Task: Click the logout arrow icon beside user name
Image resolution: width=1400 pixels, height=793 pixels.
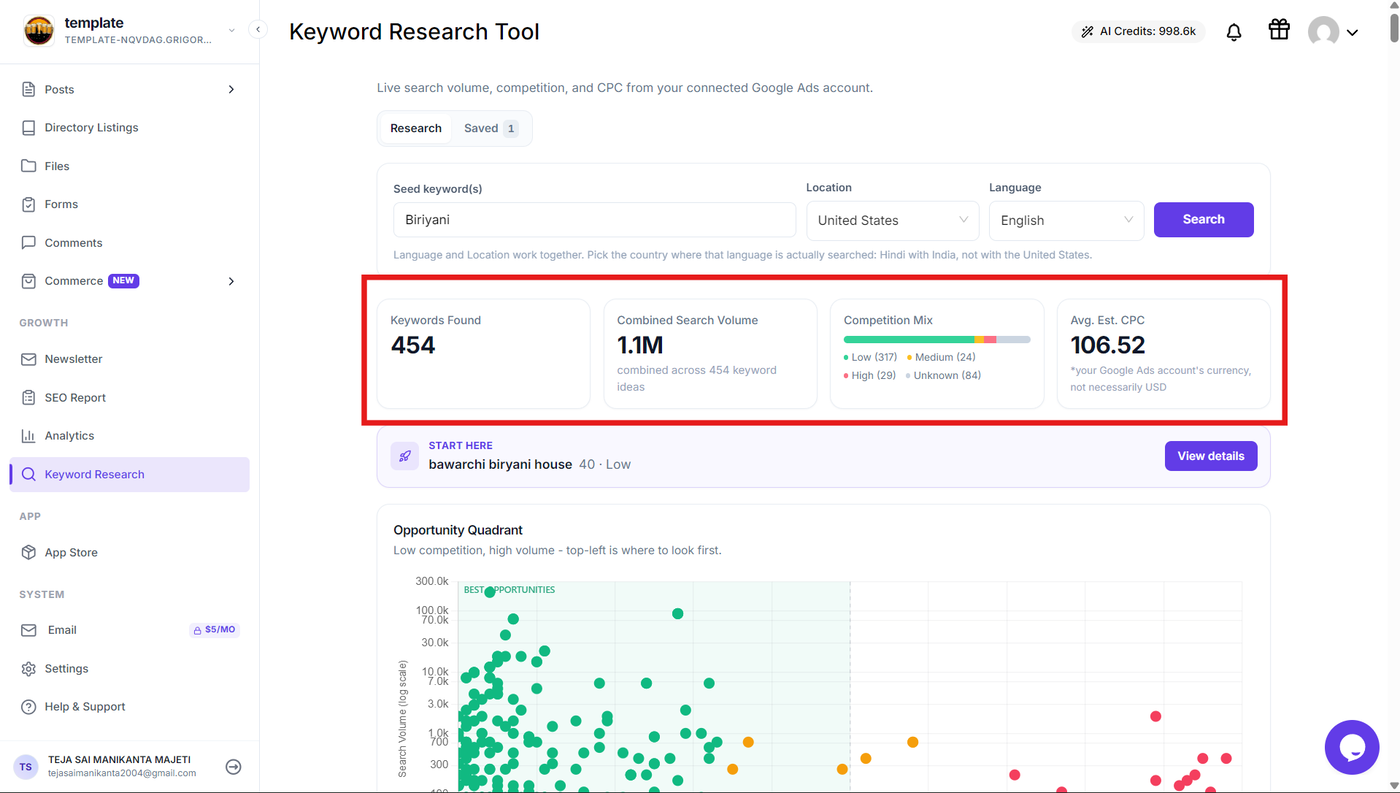Action: [x=233, y=767]
